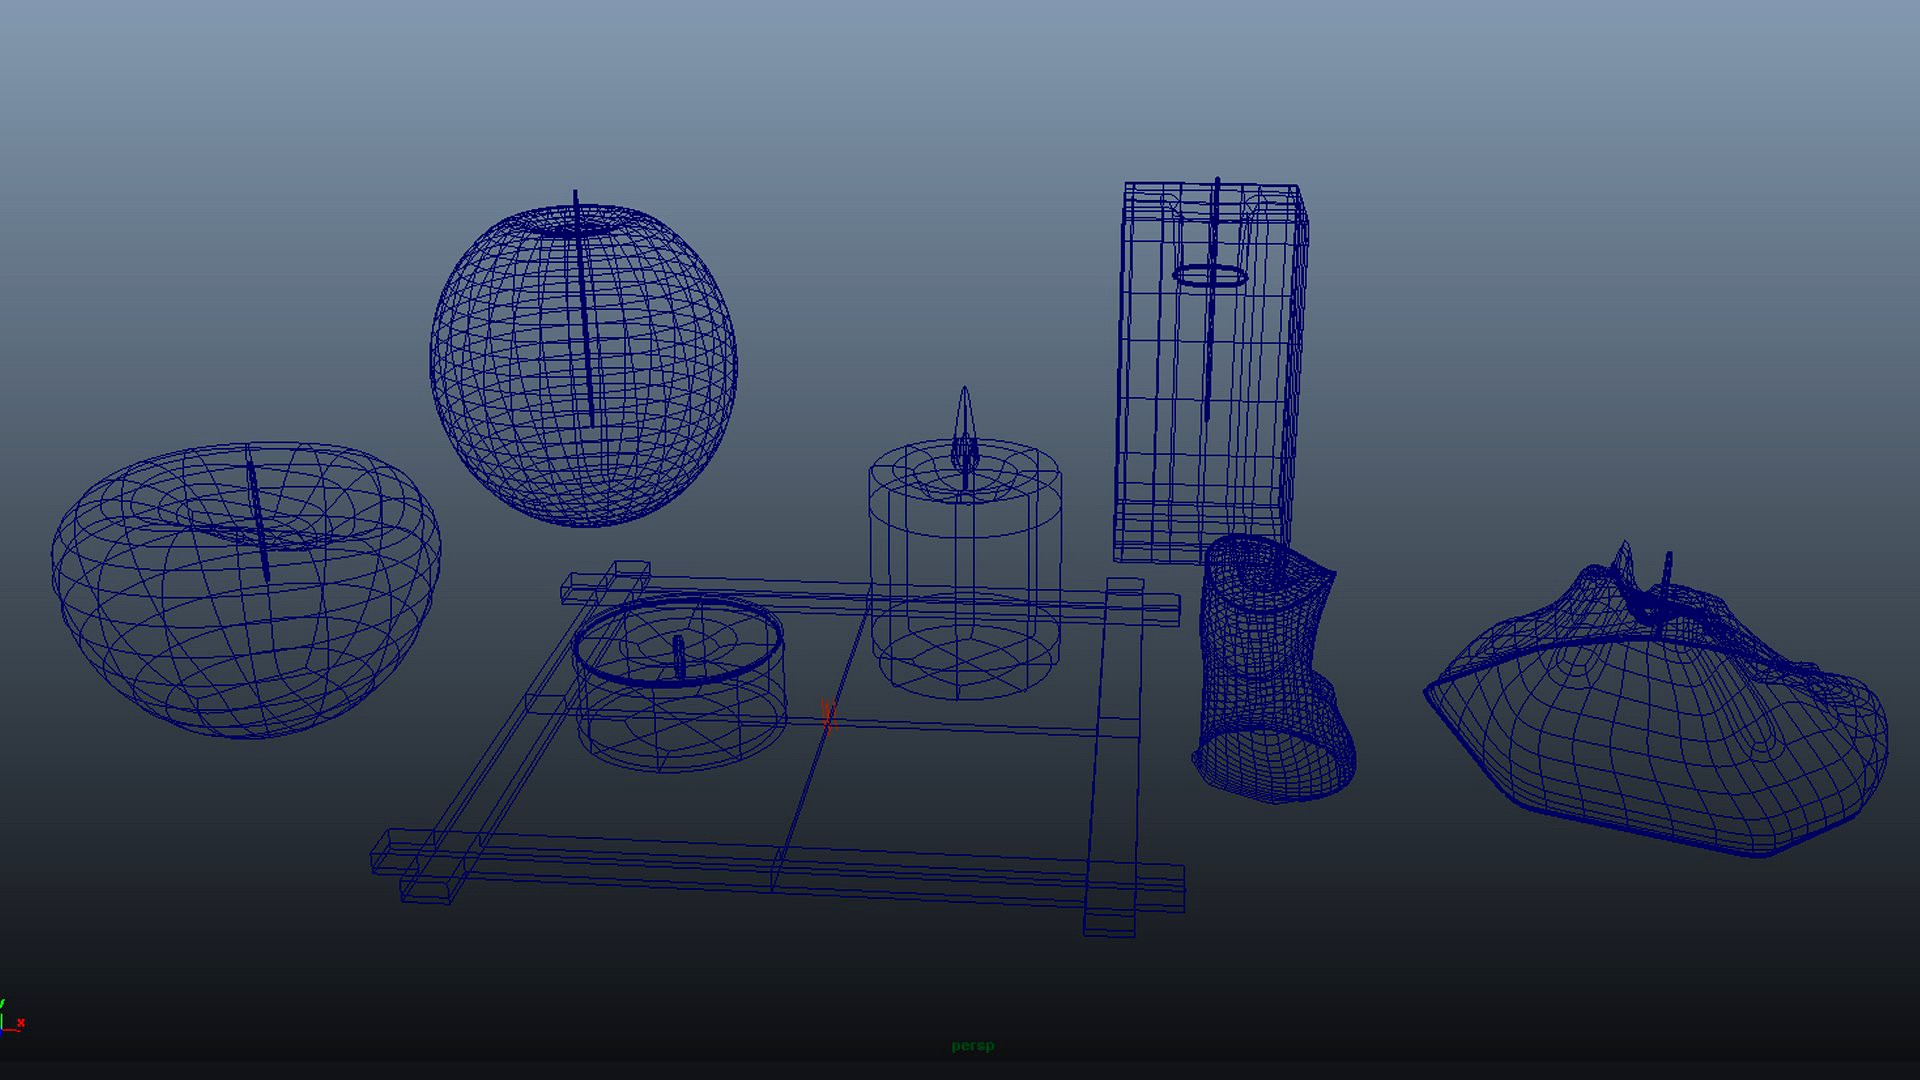Image resolution: width=1920 pixels, height=1080 pixels.
Task: Select the tray frame's front horizontal bar
Action: pyautogui.click(x=778, y=870)
